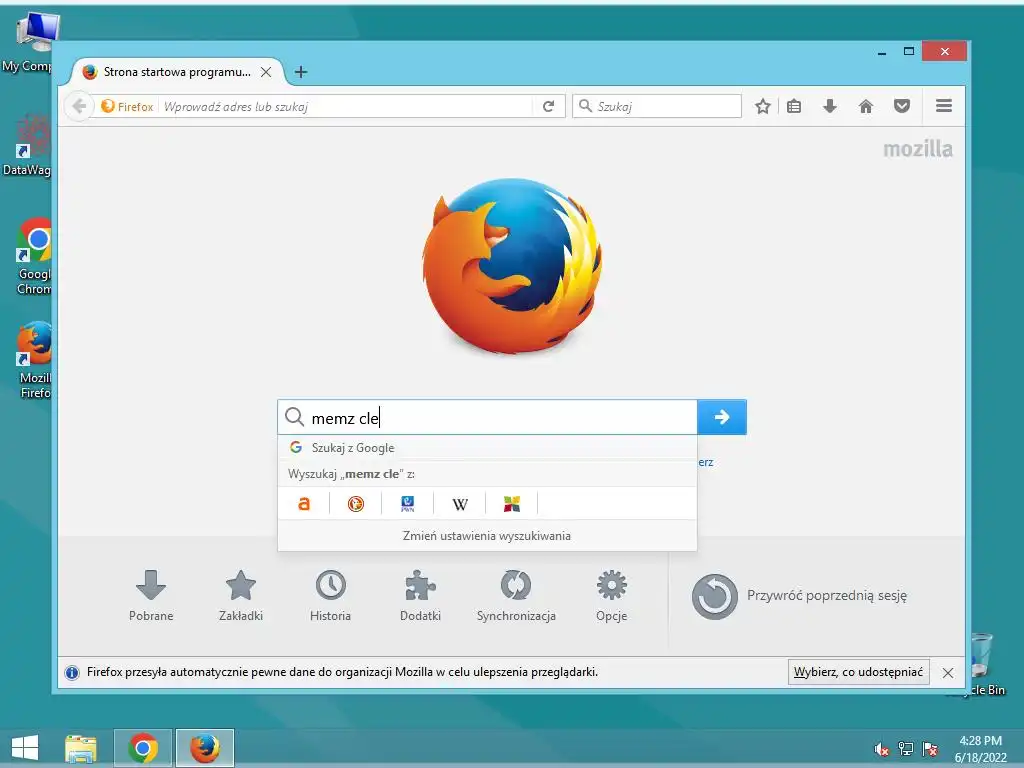Open Opcje options shortcut
Screen dimensions: 1024x768
[612, 596]
